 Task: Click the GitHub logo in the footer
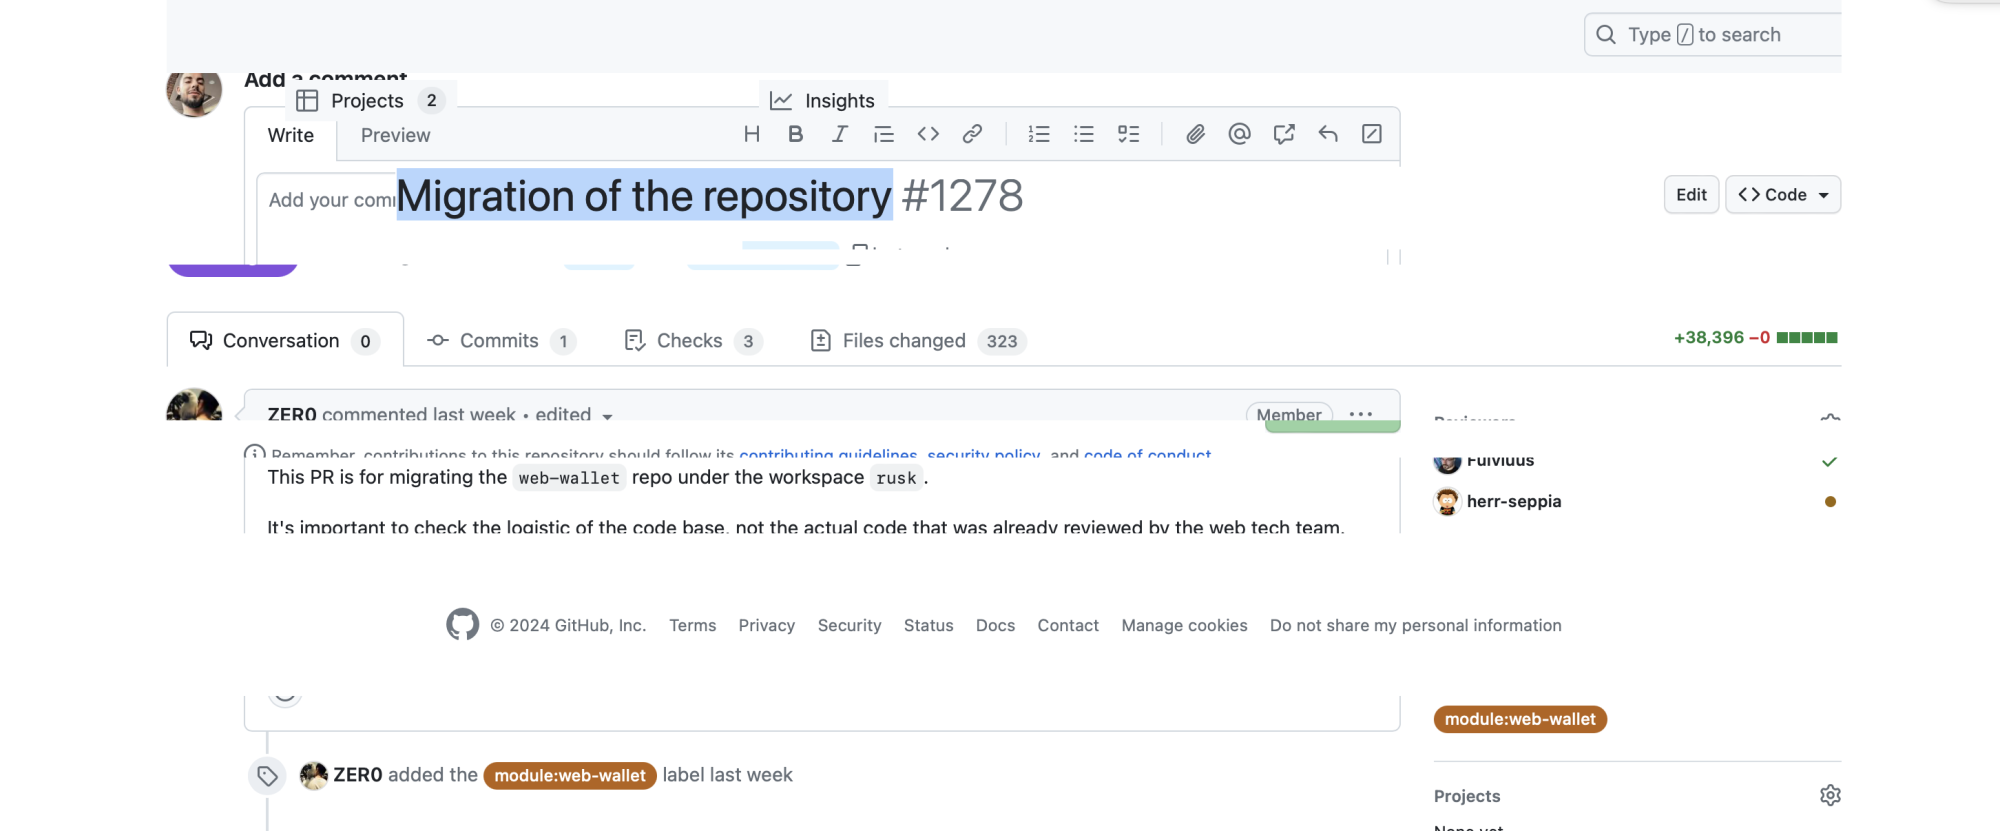coord(462,625)
